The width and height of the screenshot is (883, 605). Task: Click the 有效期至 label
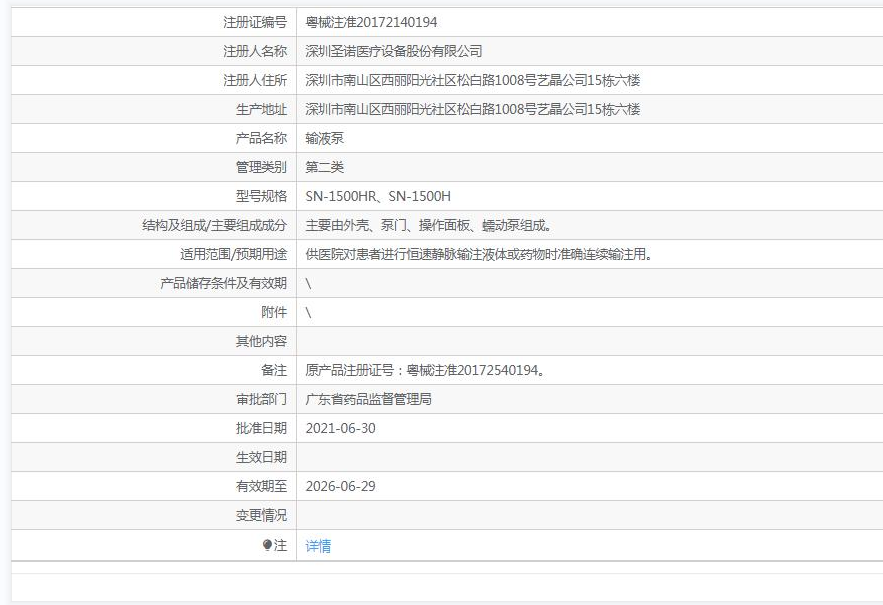click(261, 486)
